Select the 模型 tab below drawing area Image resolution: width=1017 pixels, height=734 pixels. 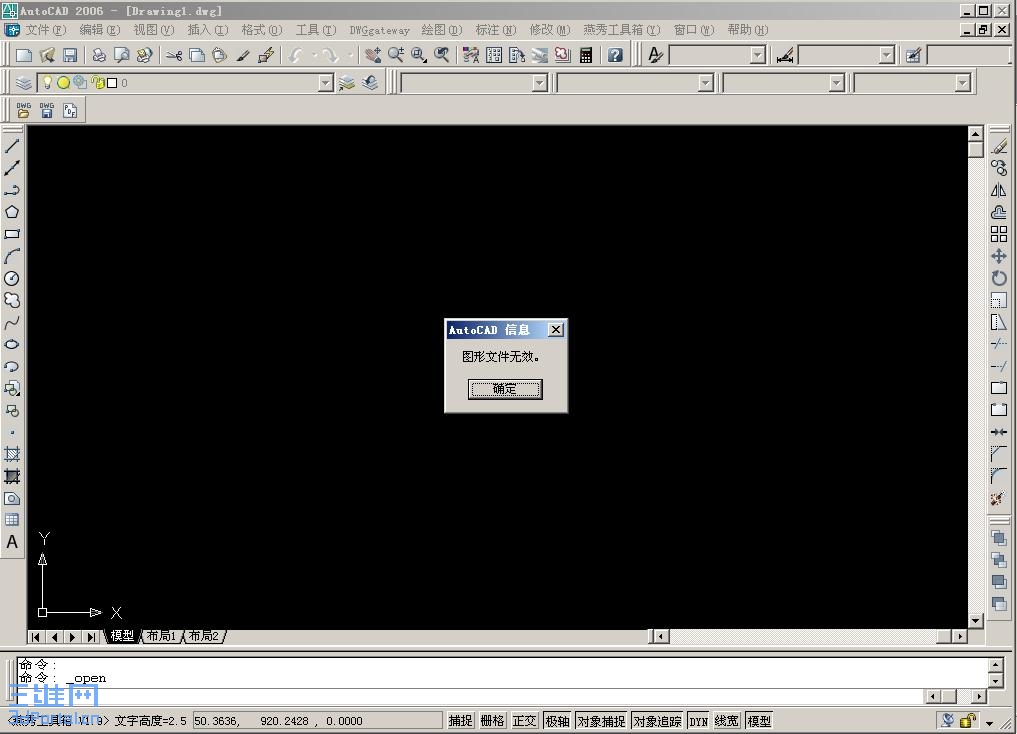pos(122,636)
